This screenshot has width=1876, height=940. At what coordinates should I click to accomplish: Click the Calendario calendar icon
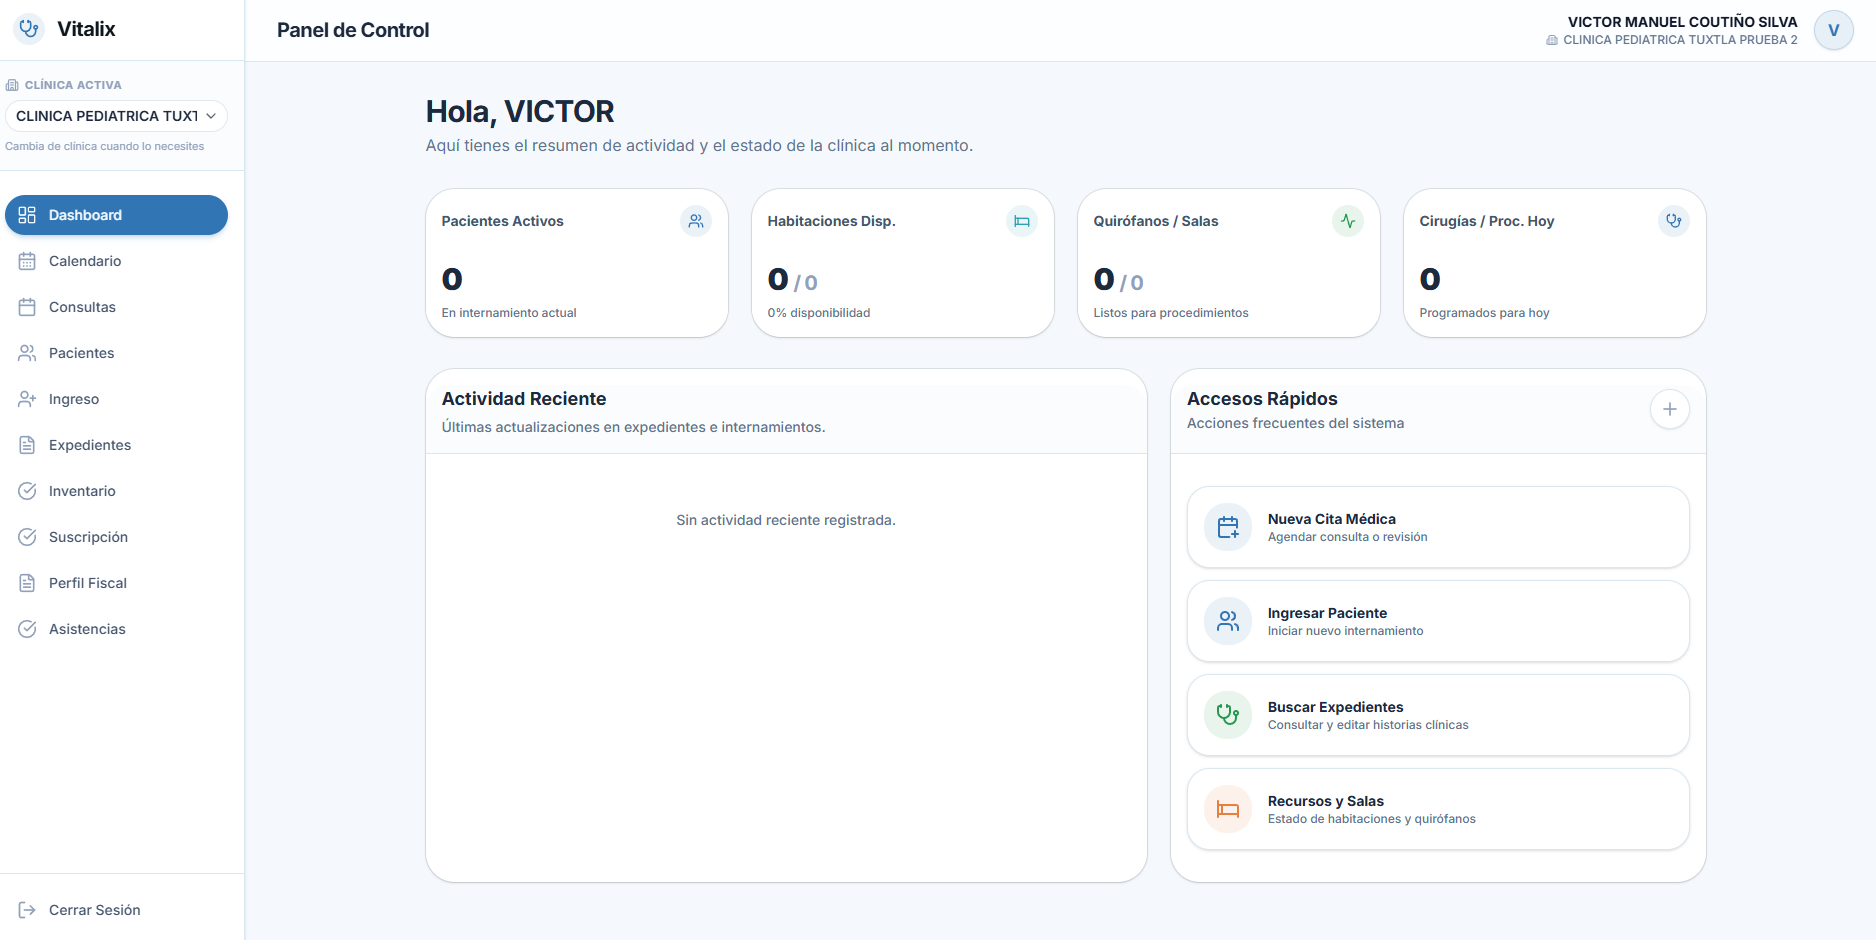click(x=27, y=261)
